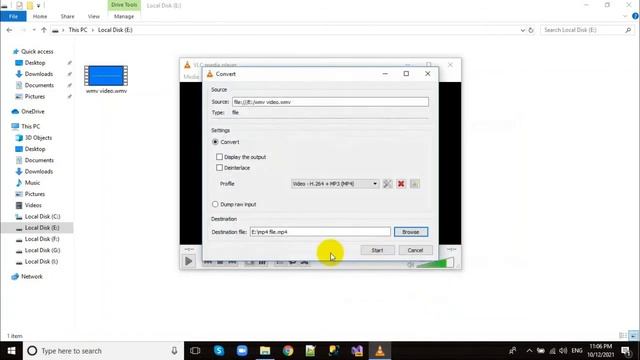
Task: Adjust the VLC green volume slider
Action: (435, 262)
